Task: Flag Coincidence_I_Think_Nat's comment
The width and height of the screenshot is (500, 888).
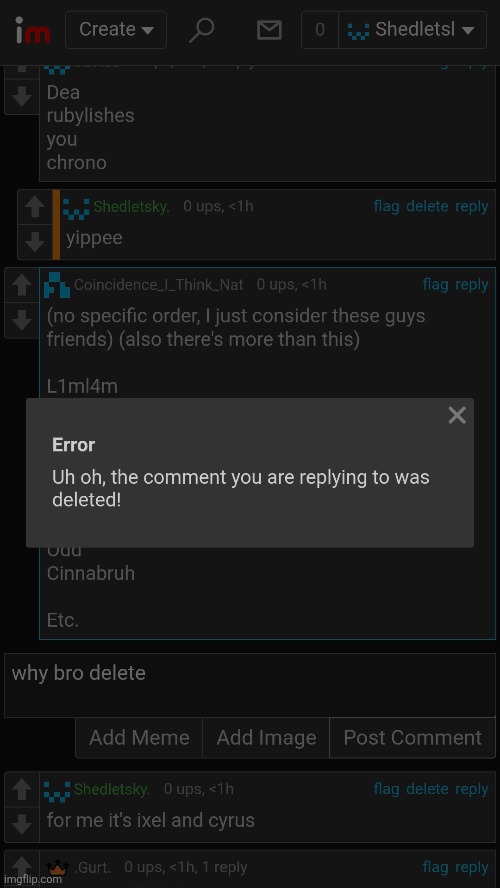Action: click(x=435, y=284)
